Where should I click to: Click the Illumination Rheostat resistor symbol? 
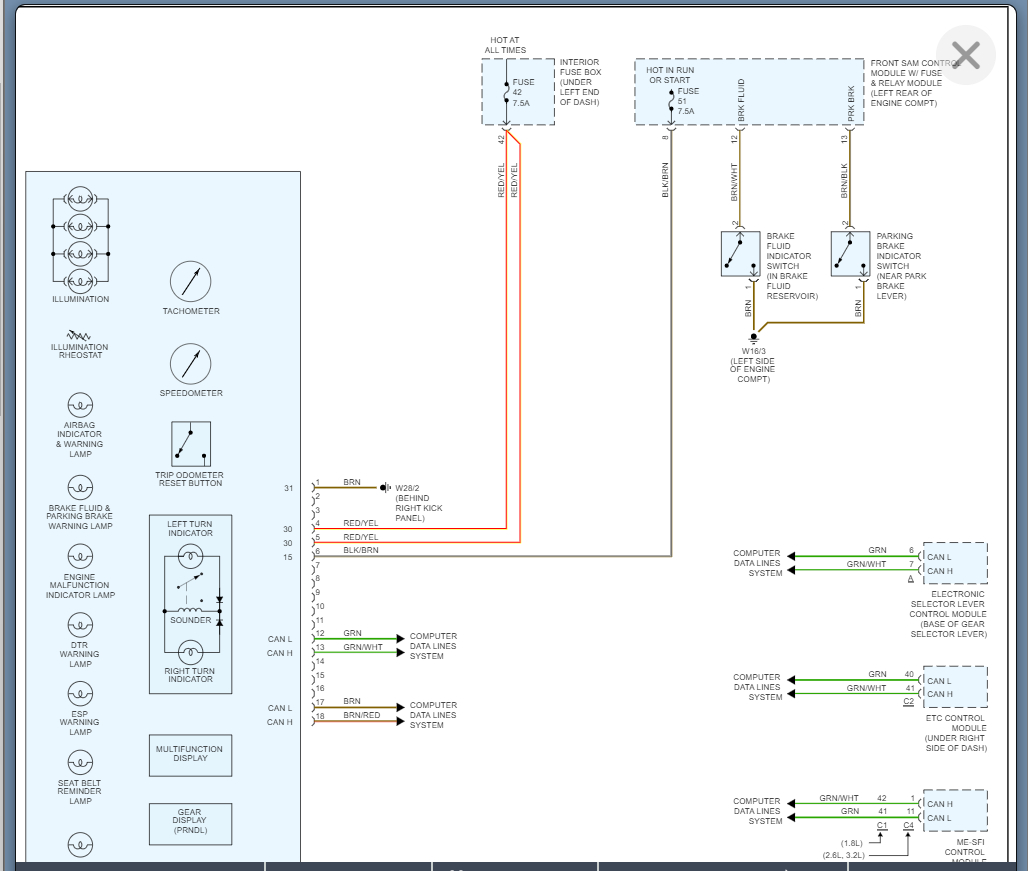[79, 336]
